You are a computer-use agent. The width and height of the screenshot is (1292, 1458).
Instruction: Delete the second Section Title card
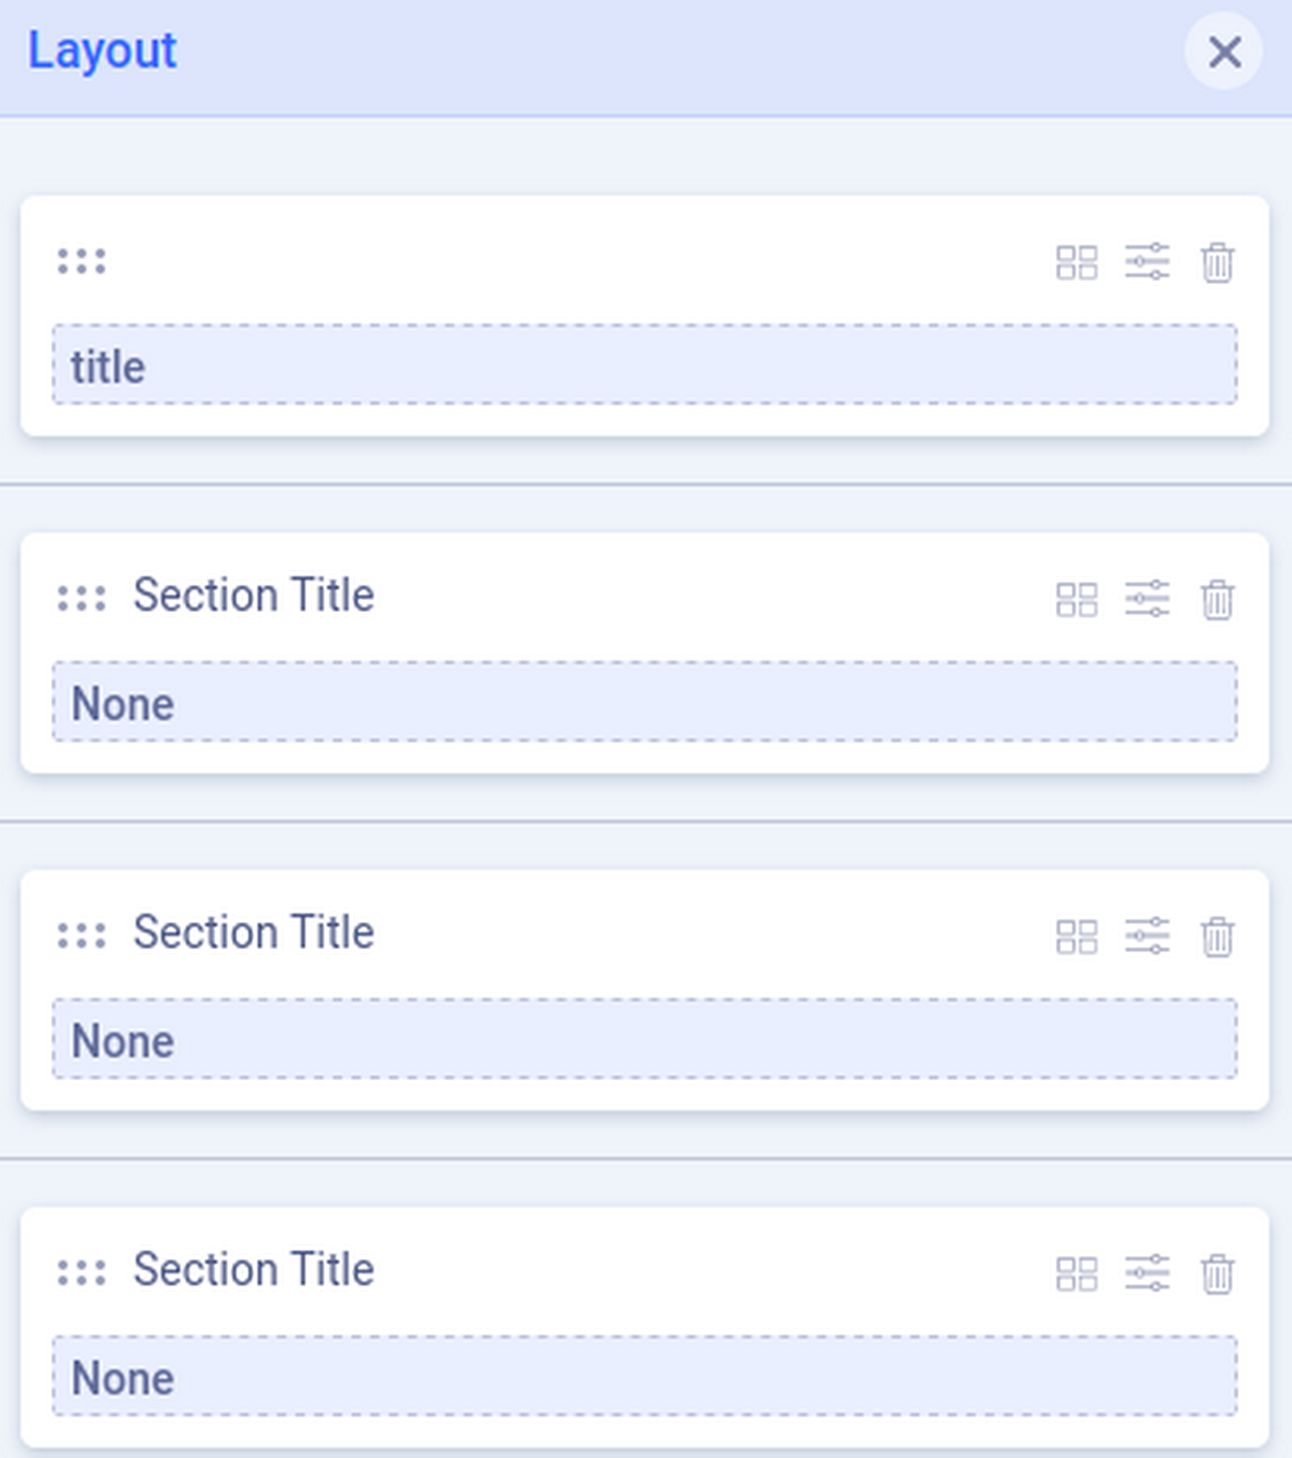1217,937
